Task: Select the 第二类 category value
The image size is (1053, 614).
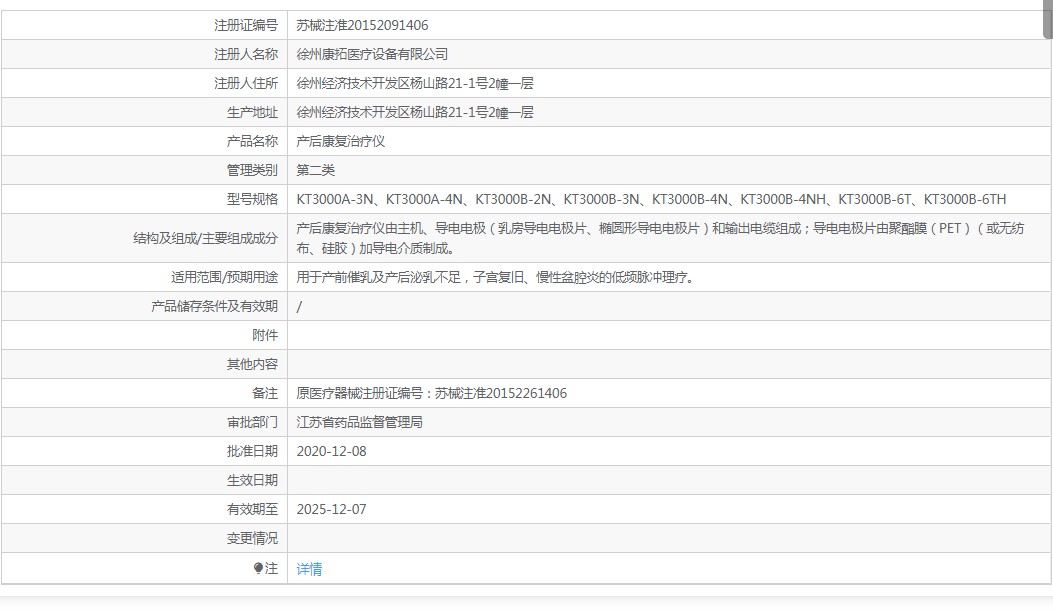Action: [x=316, y=170]
